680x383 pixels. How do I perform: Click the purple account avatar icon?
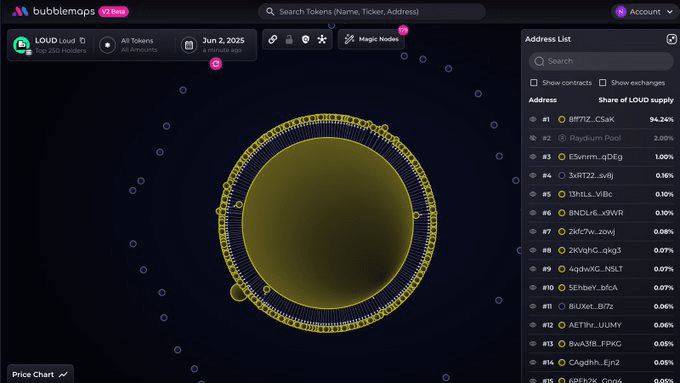point(621,12)
